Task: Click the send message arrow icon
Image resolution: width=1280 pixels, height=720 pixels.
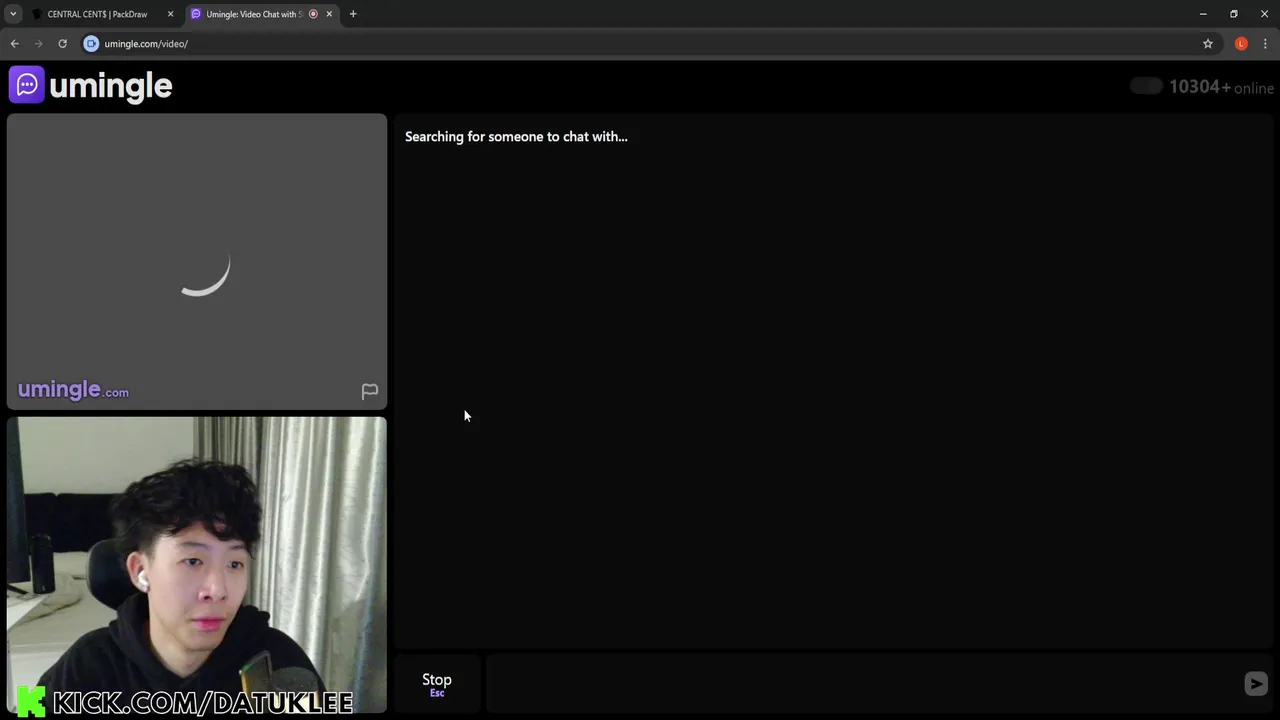Action: (x=1256, y=683)
